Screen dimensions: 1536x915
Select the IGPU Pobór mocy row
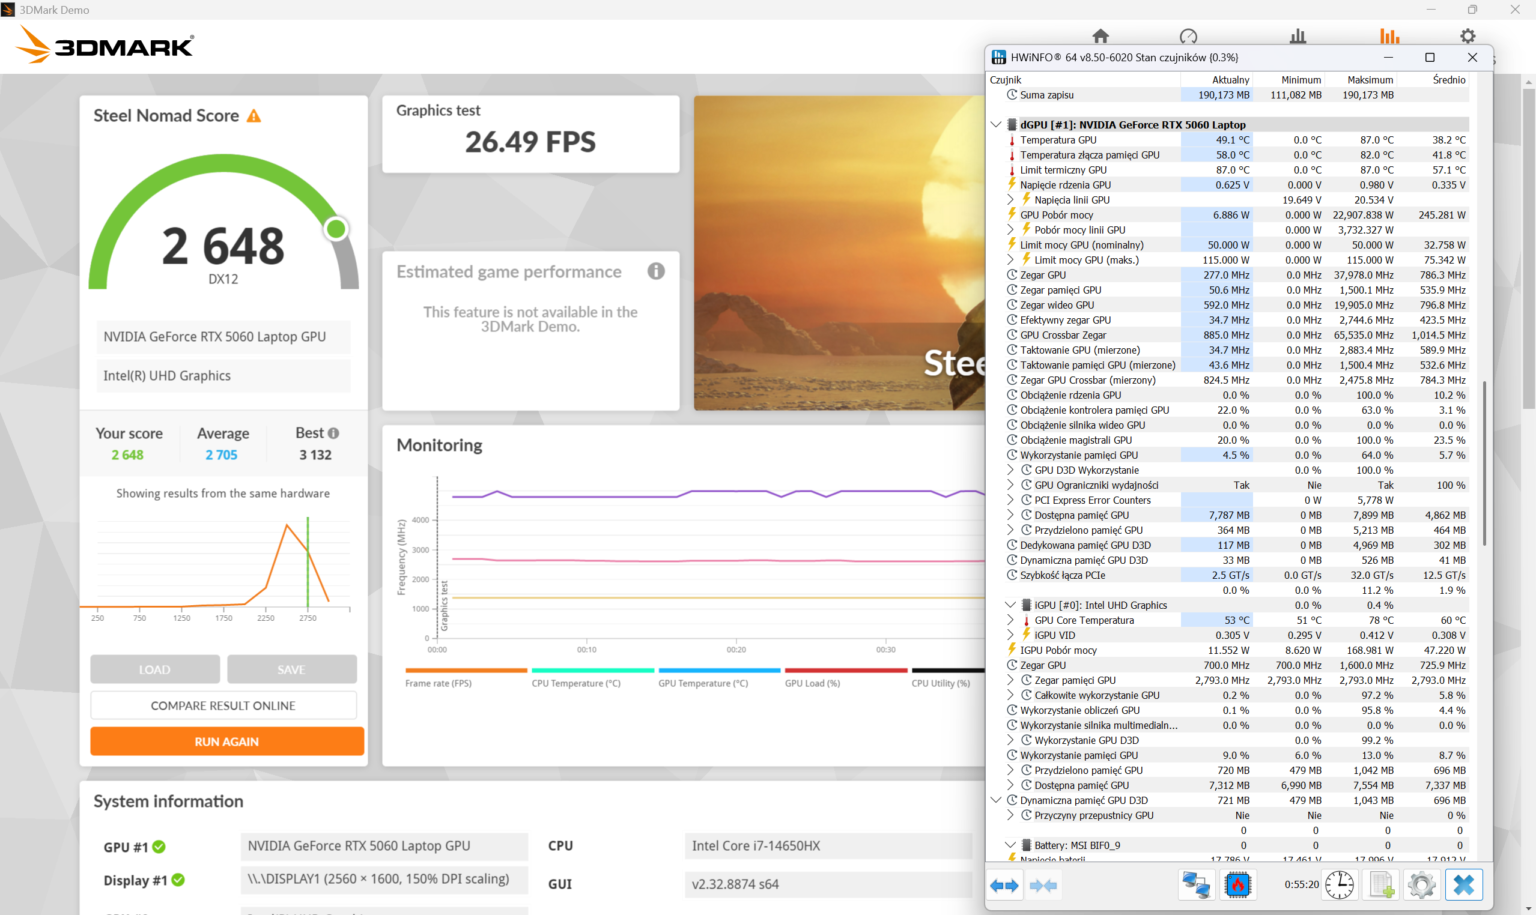[1228, 650]
